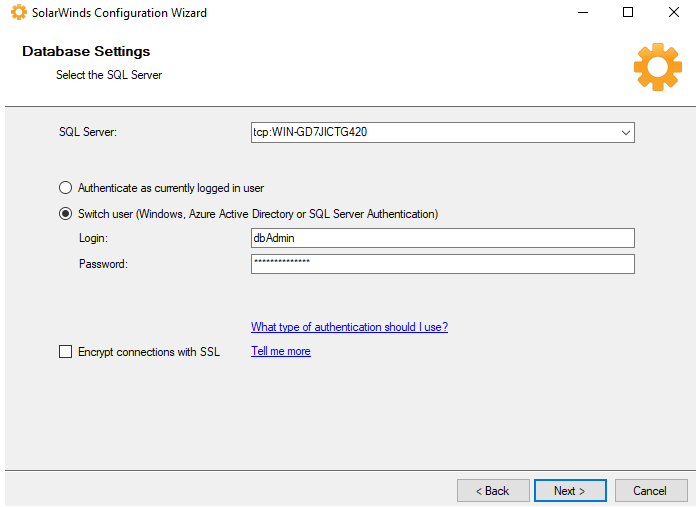Maximize the Configuration Wizard window
Viewport: 698px width, 507px height.
(x=628, y=12)
